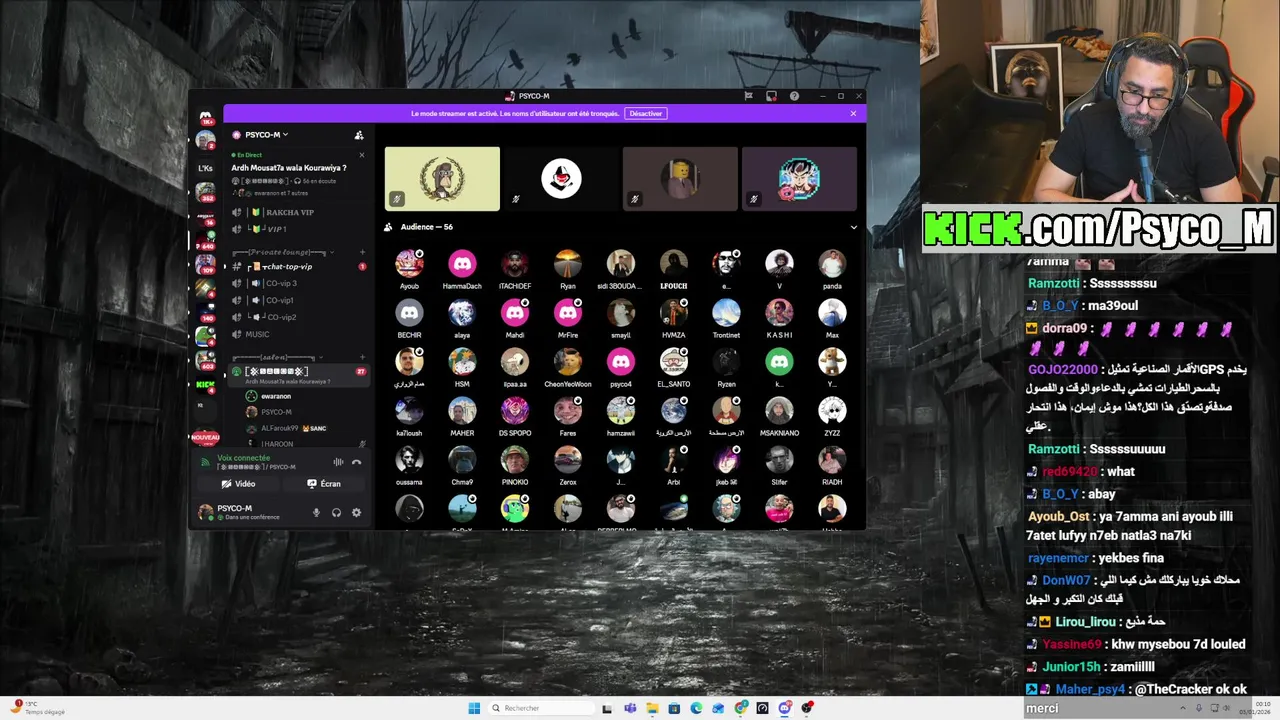Viewport: 1280px width, 720px height.
Task: Open Microsoft Edge from taskbar
Action: [696, 708]
